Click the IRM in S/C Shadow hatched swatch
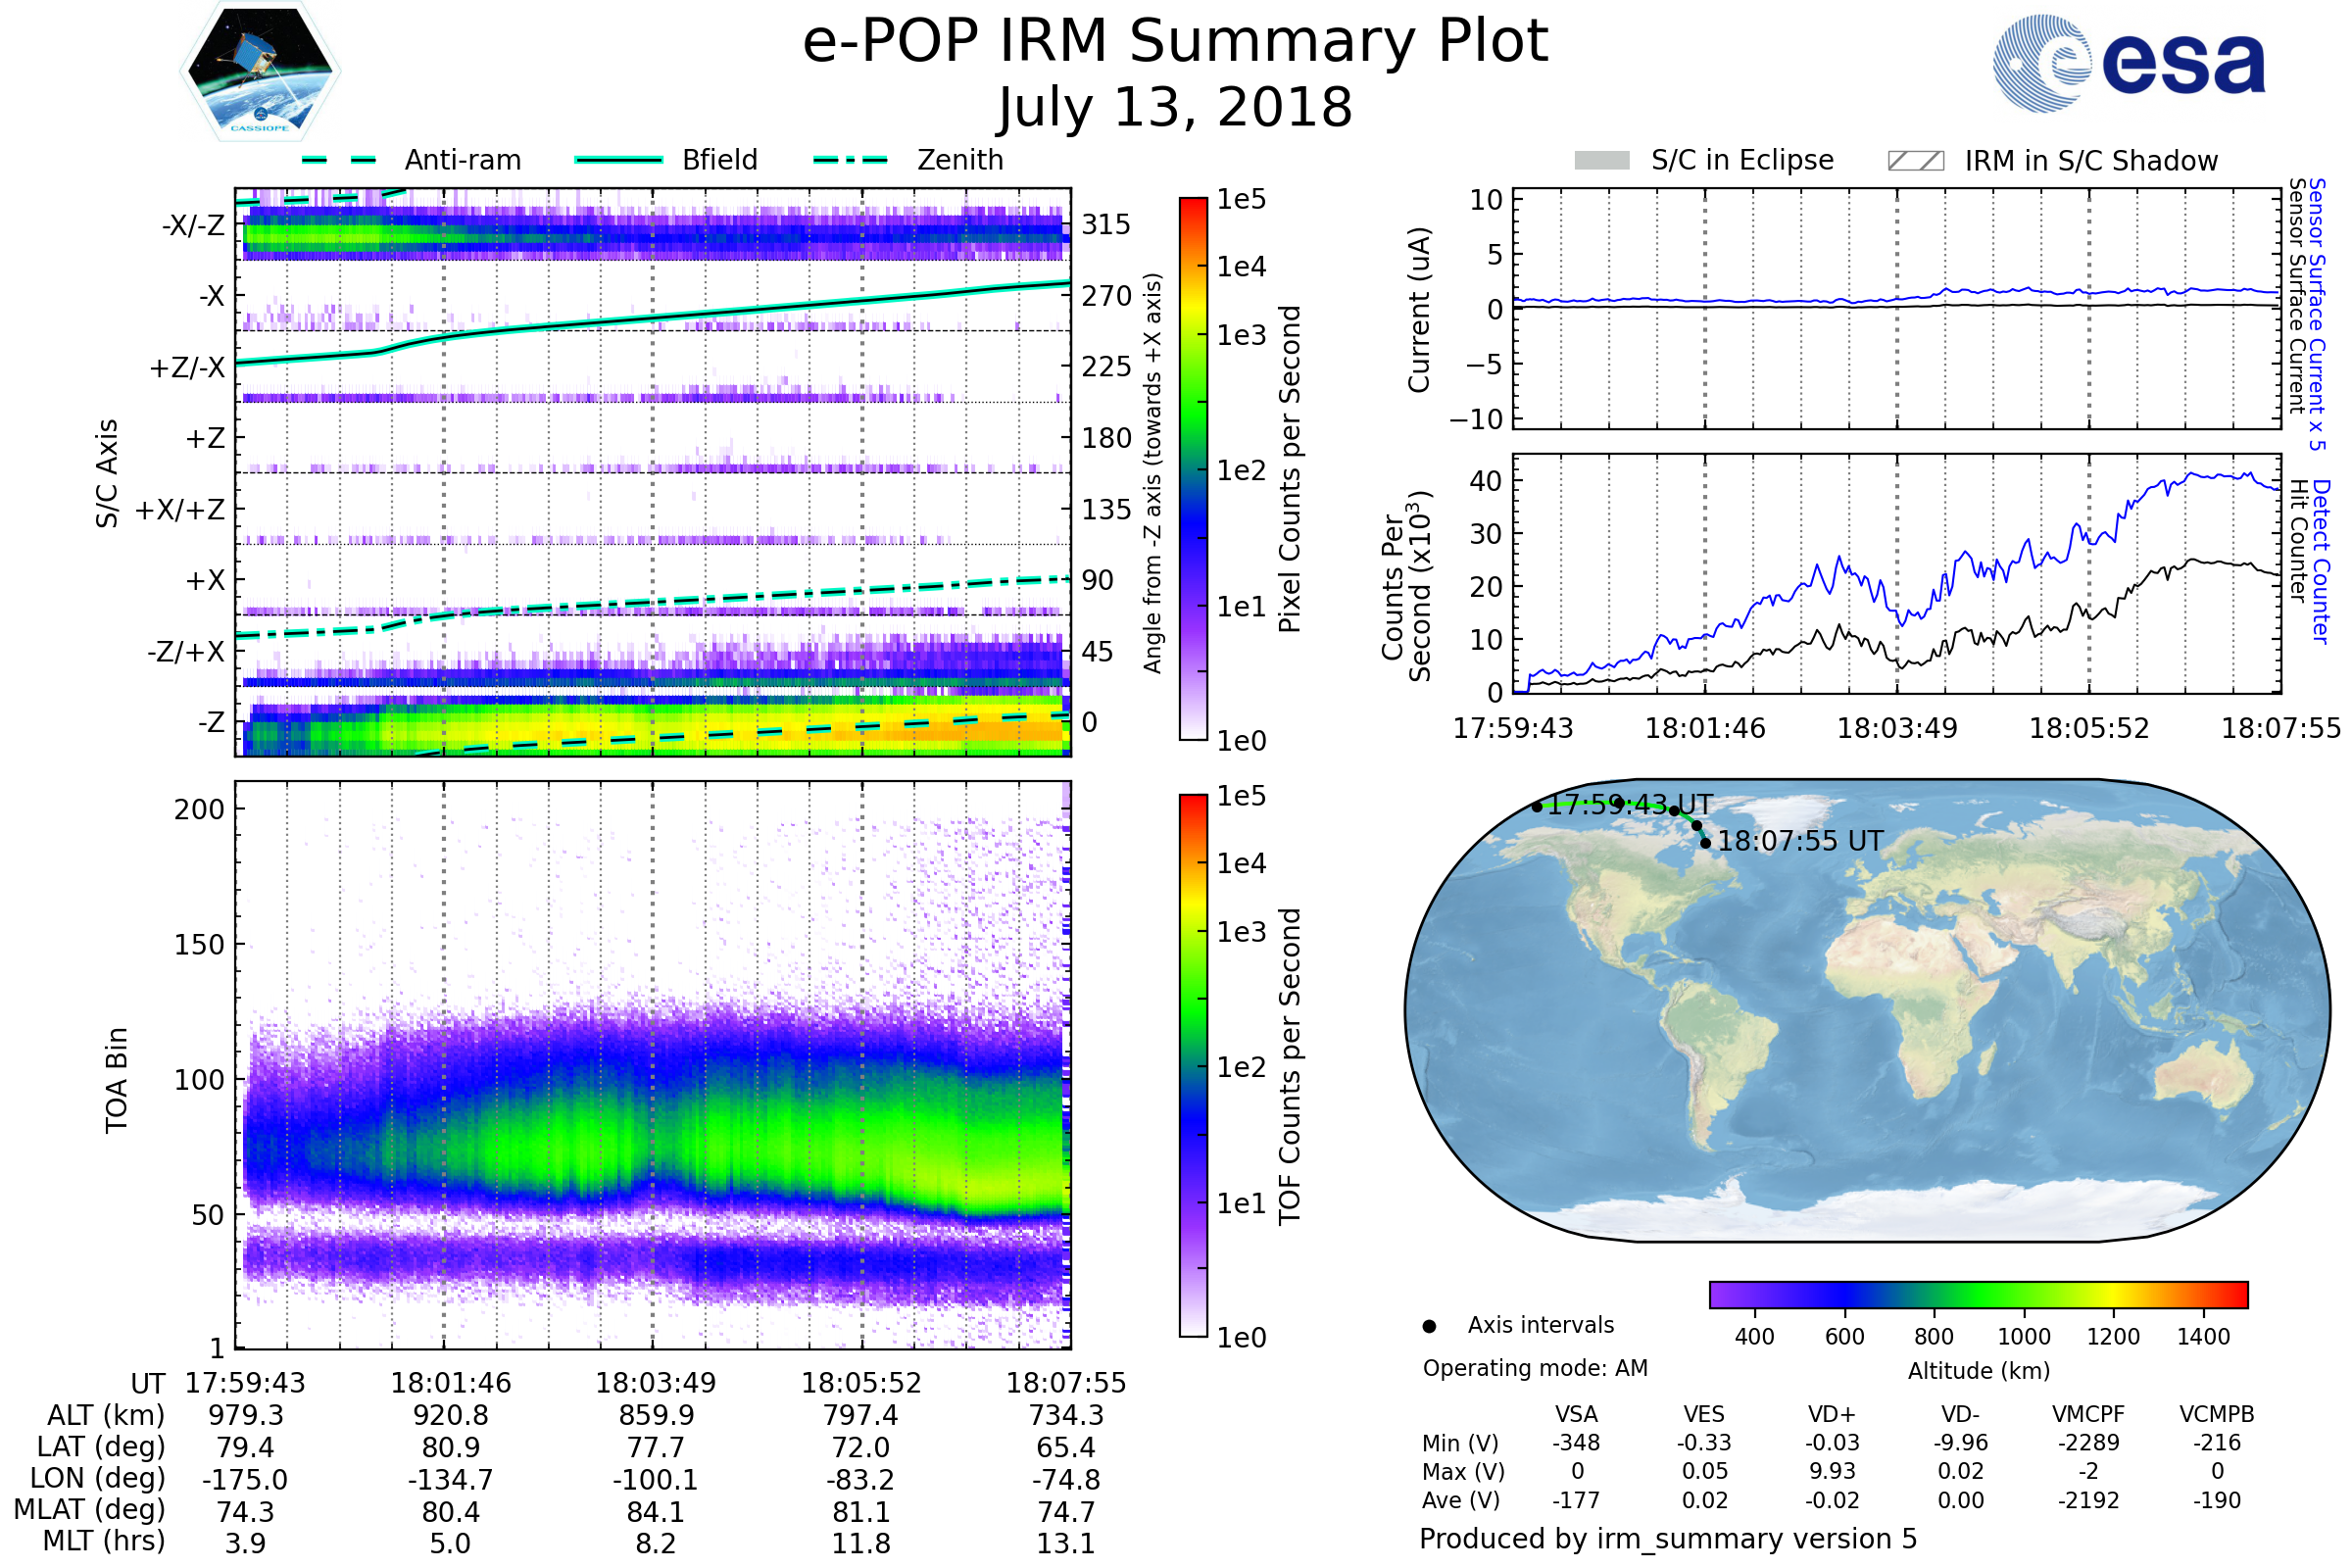Viewport: 2352px width, 1568px height. click(1915, 161)
